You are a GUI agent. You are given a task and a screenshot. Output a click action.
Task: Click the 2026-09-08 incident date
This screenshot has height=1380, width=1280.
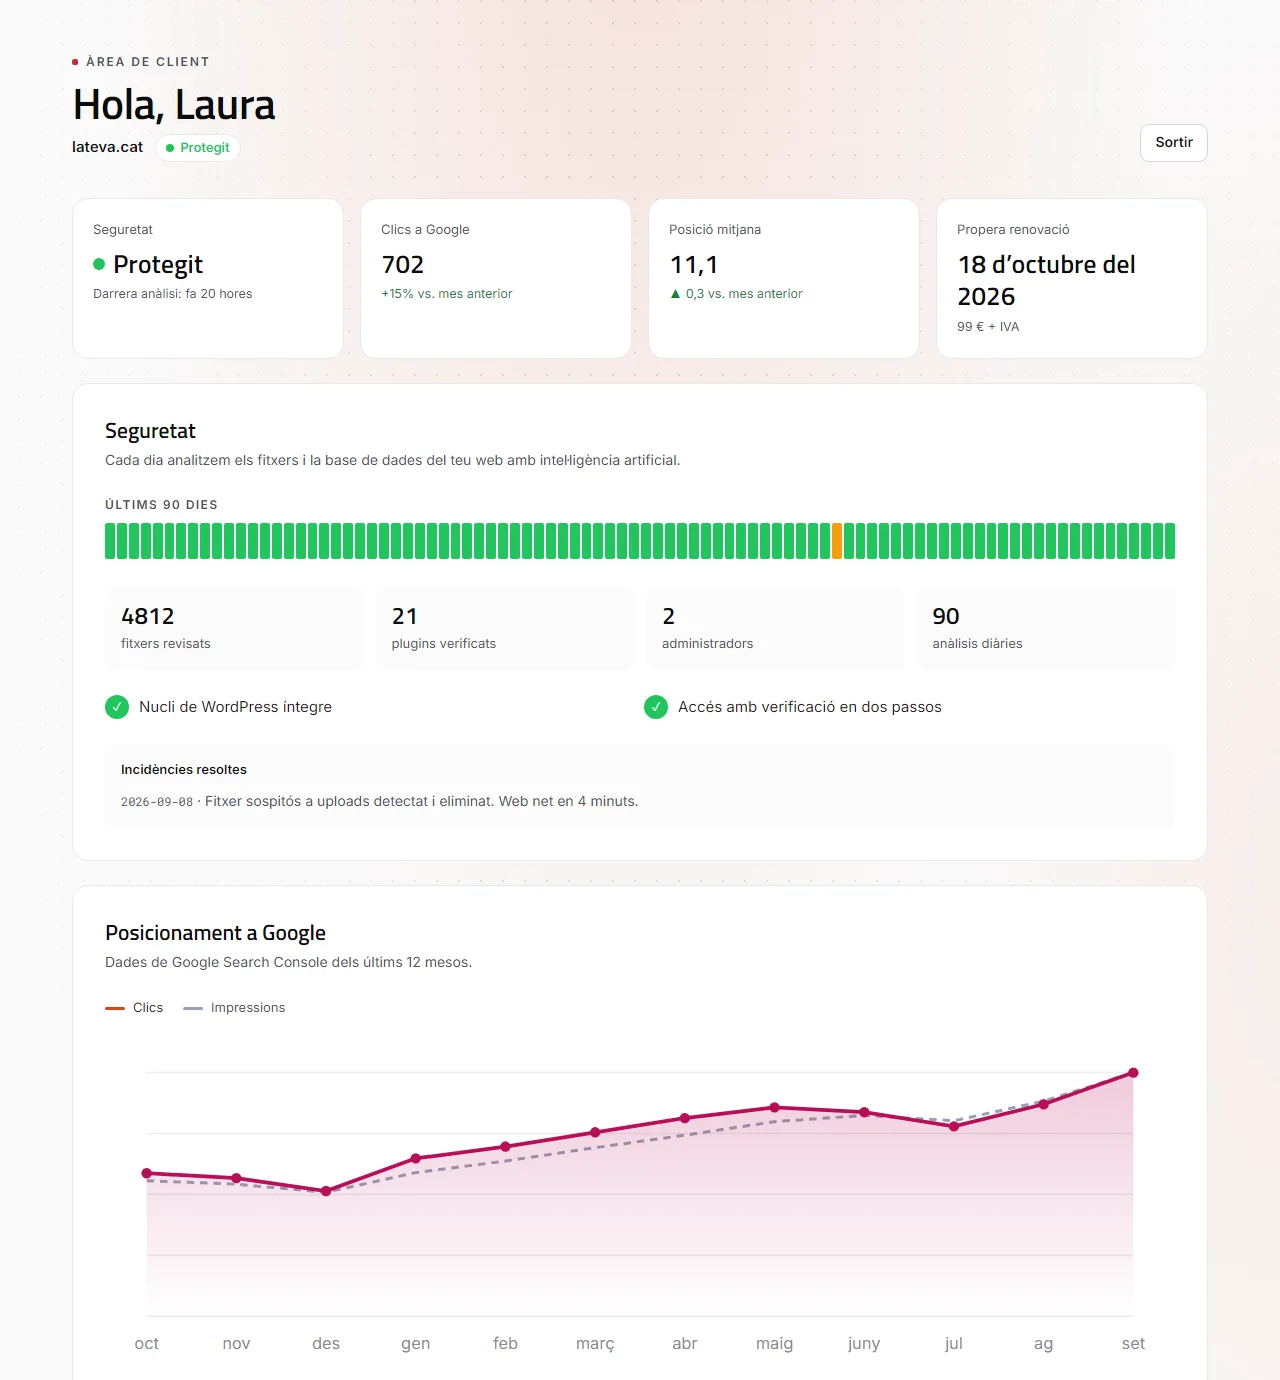pos(157,802)
